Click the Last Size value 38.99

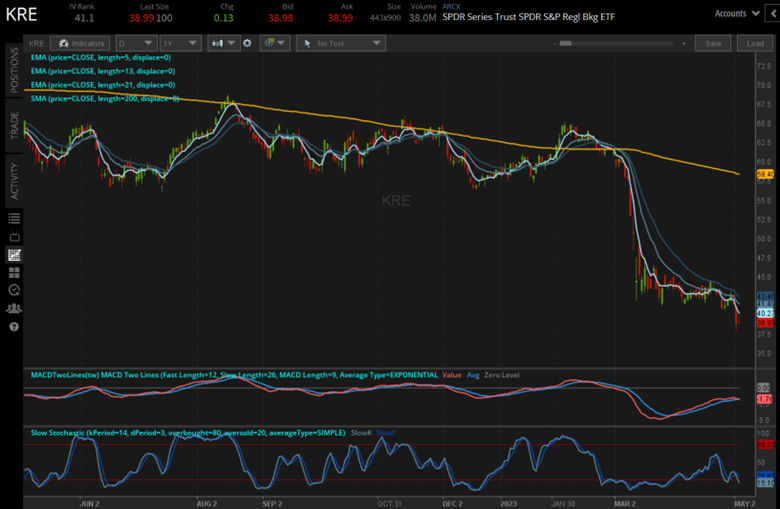click(141, 18)
